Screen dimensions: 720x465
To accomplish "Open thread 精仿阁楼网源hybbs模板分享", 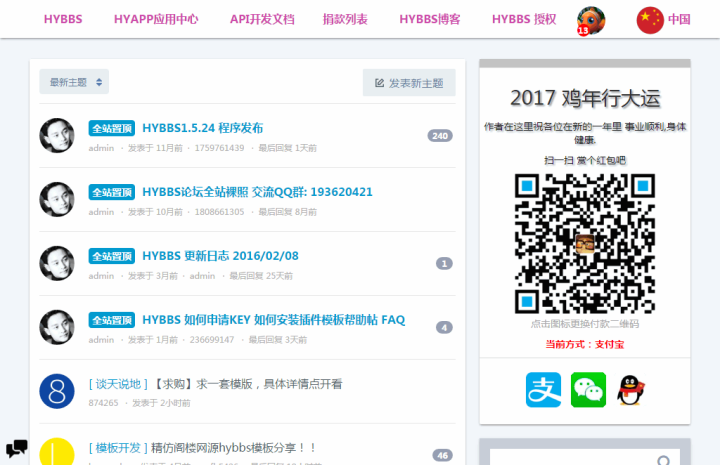I will pyautogui.click(x=233, y=448).
